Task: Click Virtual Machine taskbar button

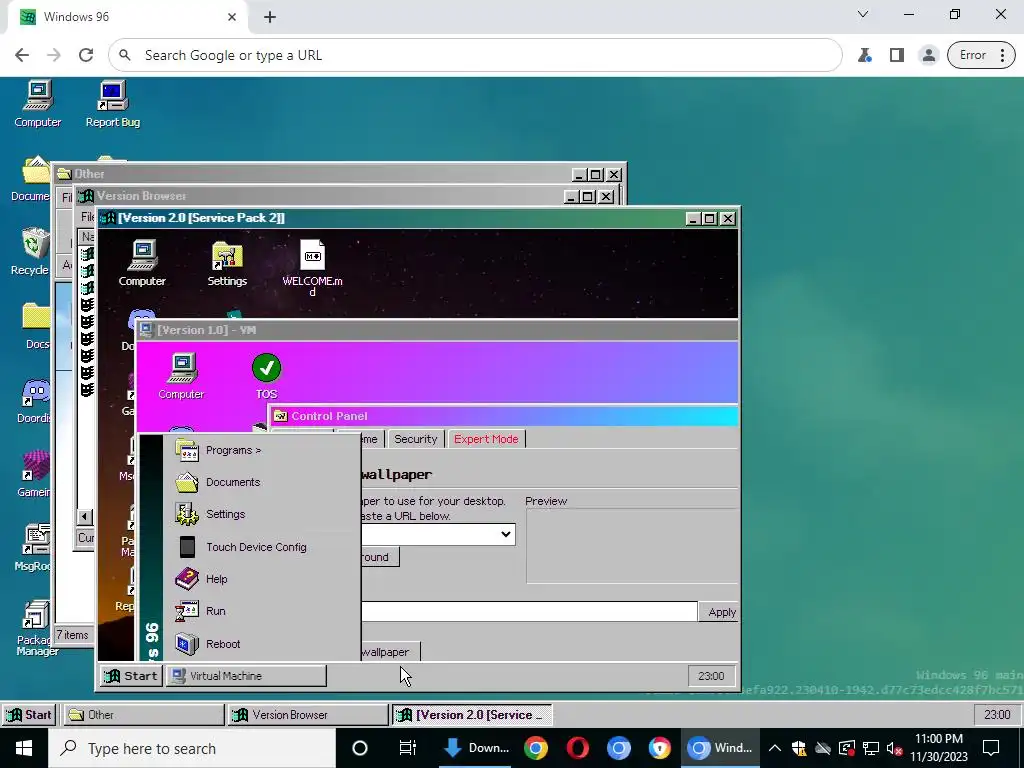Action: click(246, 675)
